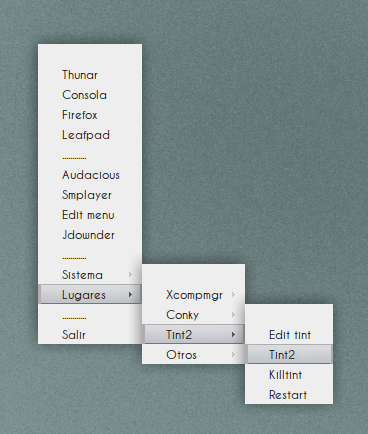Viewport: 368px width, 434px height.
Task: Open Consola menu entry
Action: 90,95
